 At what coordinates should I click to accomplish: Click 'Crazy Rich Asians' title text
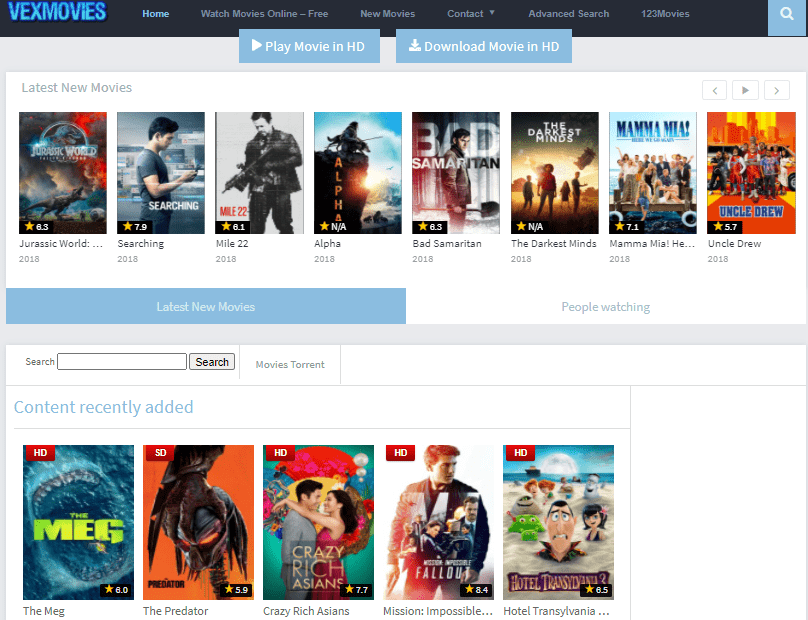coord(306,611)
